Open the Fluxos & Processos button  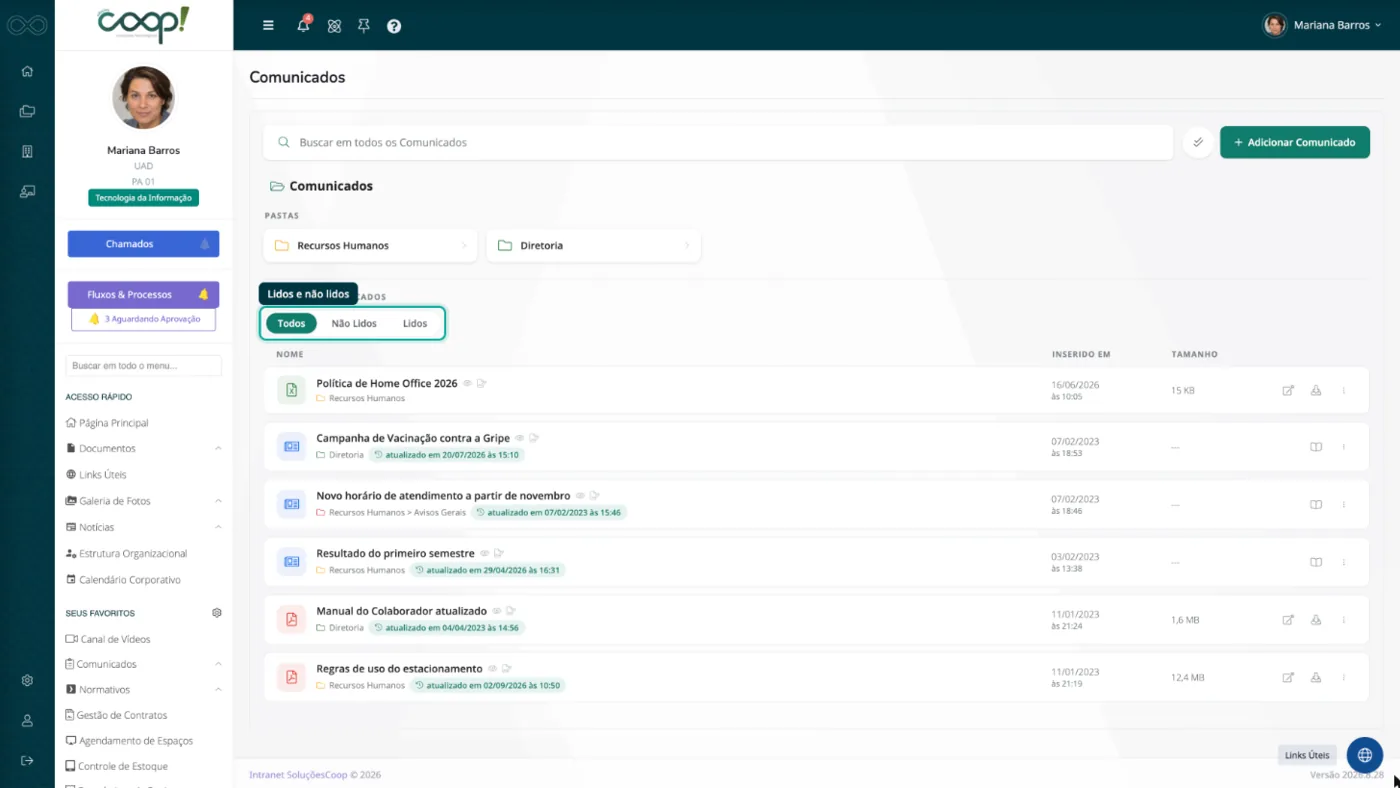point(143,295)
